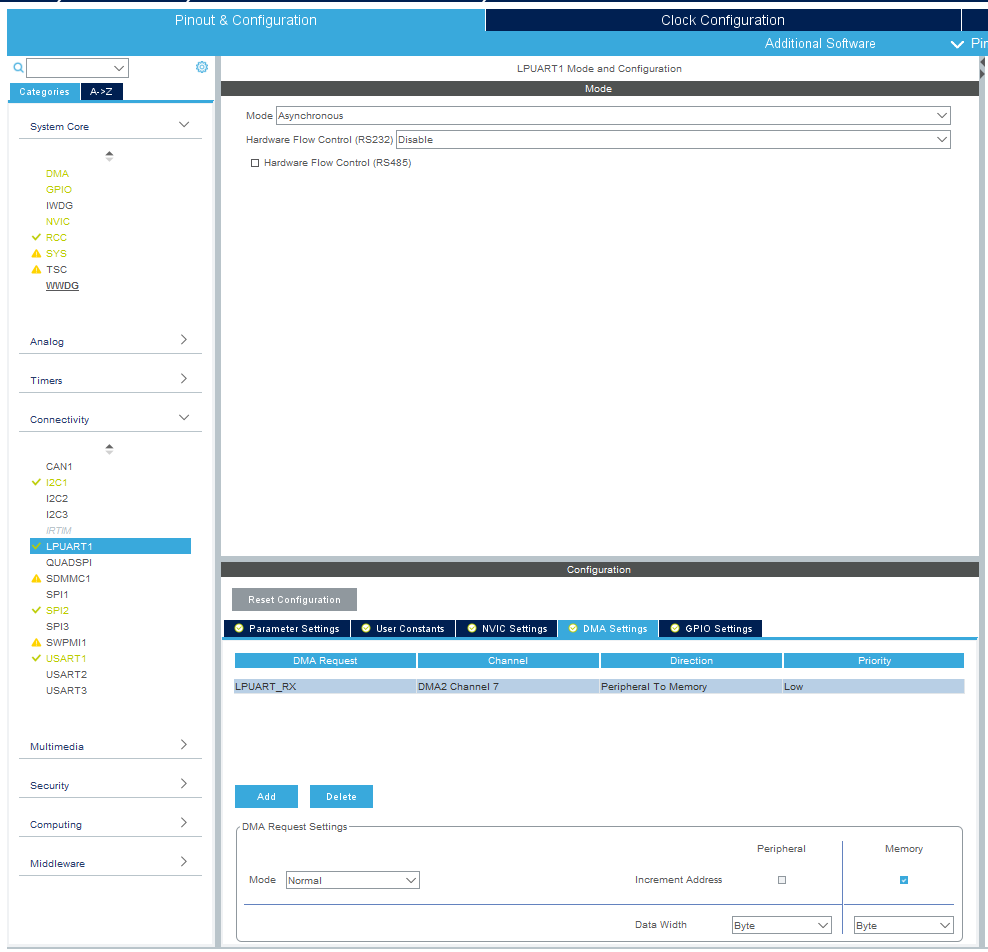Expand the Security category
This screenshot has height=952, width=988.
(184, 784)
